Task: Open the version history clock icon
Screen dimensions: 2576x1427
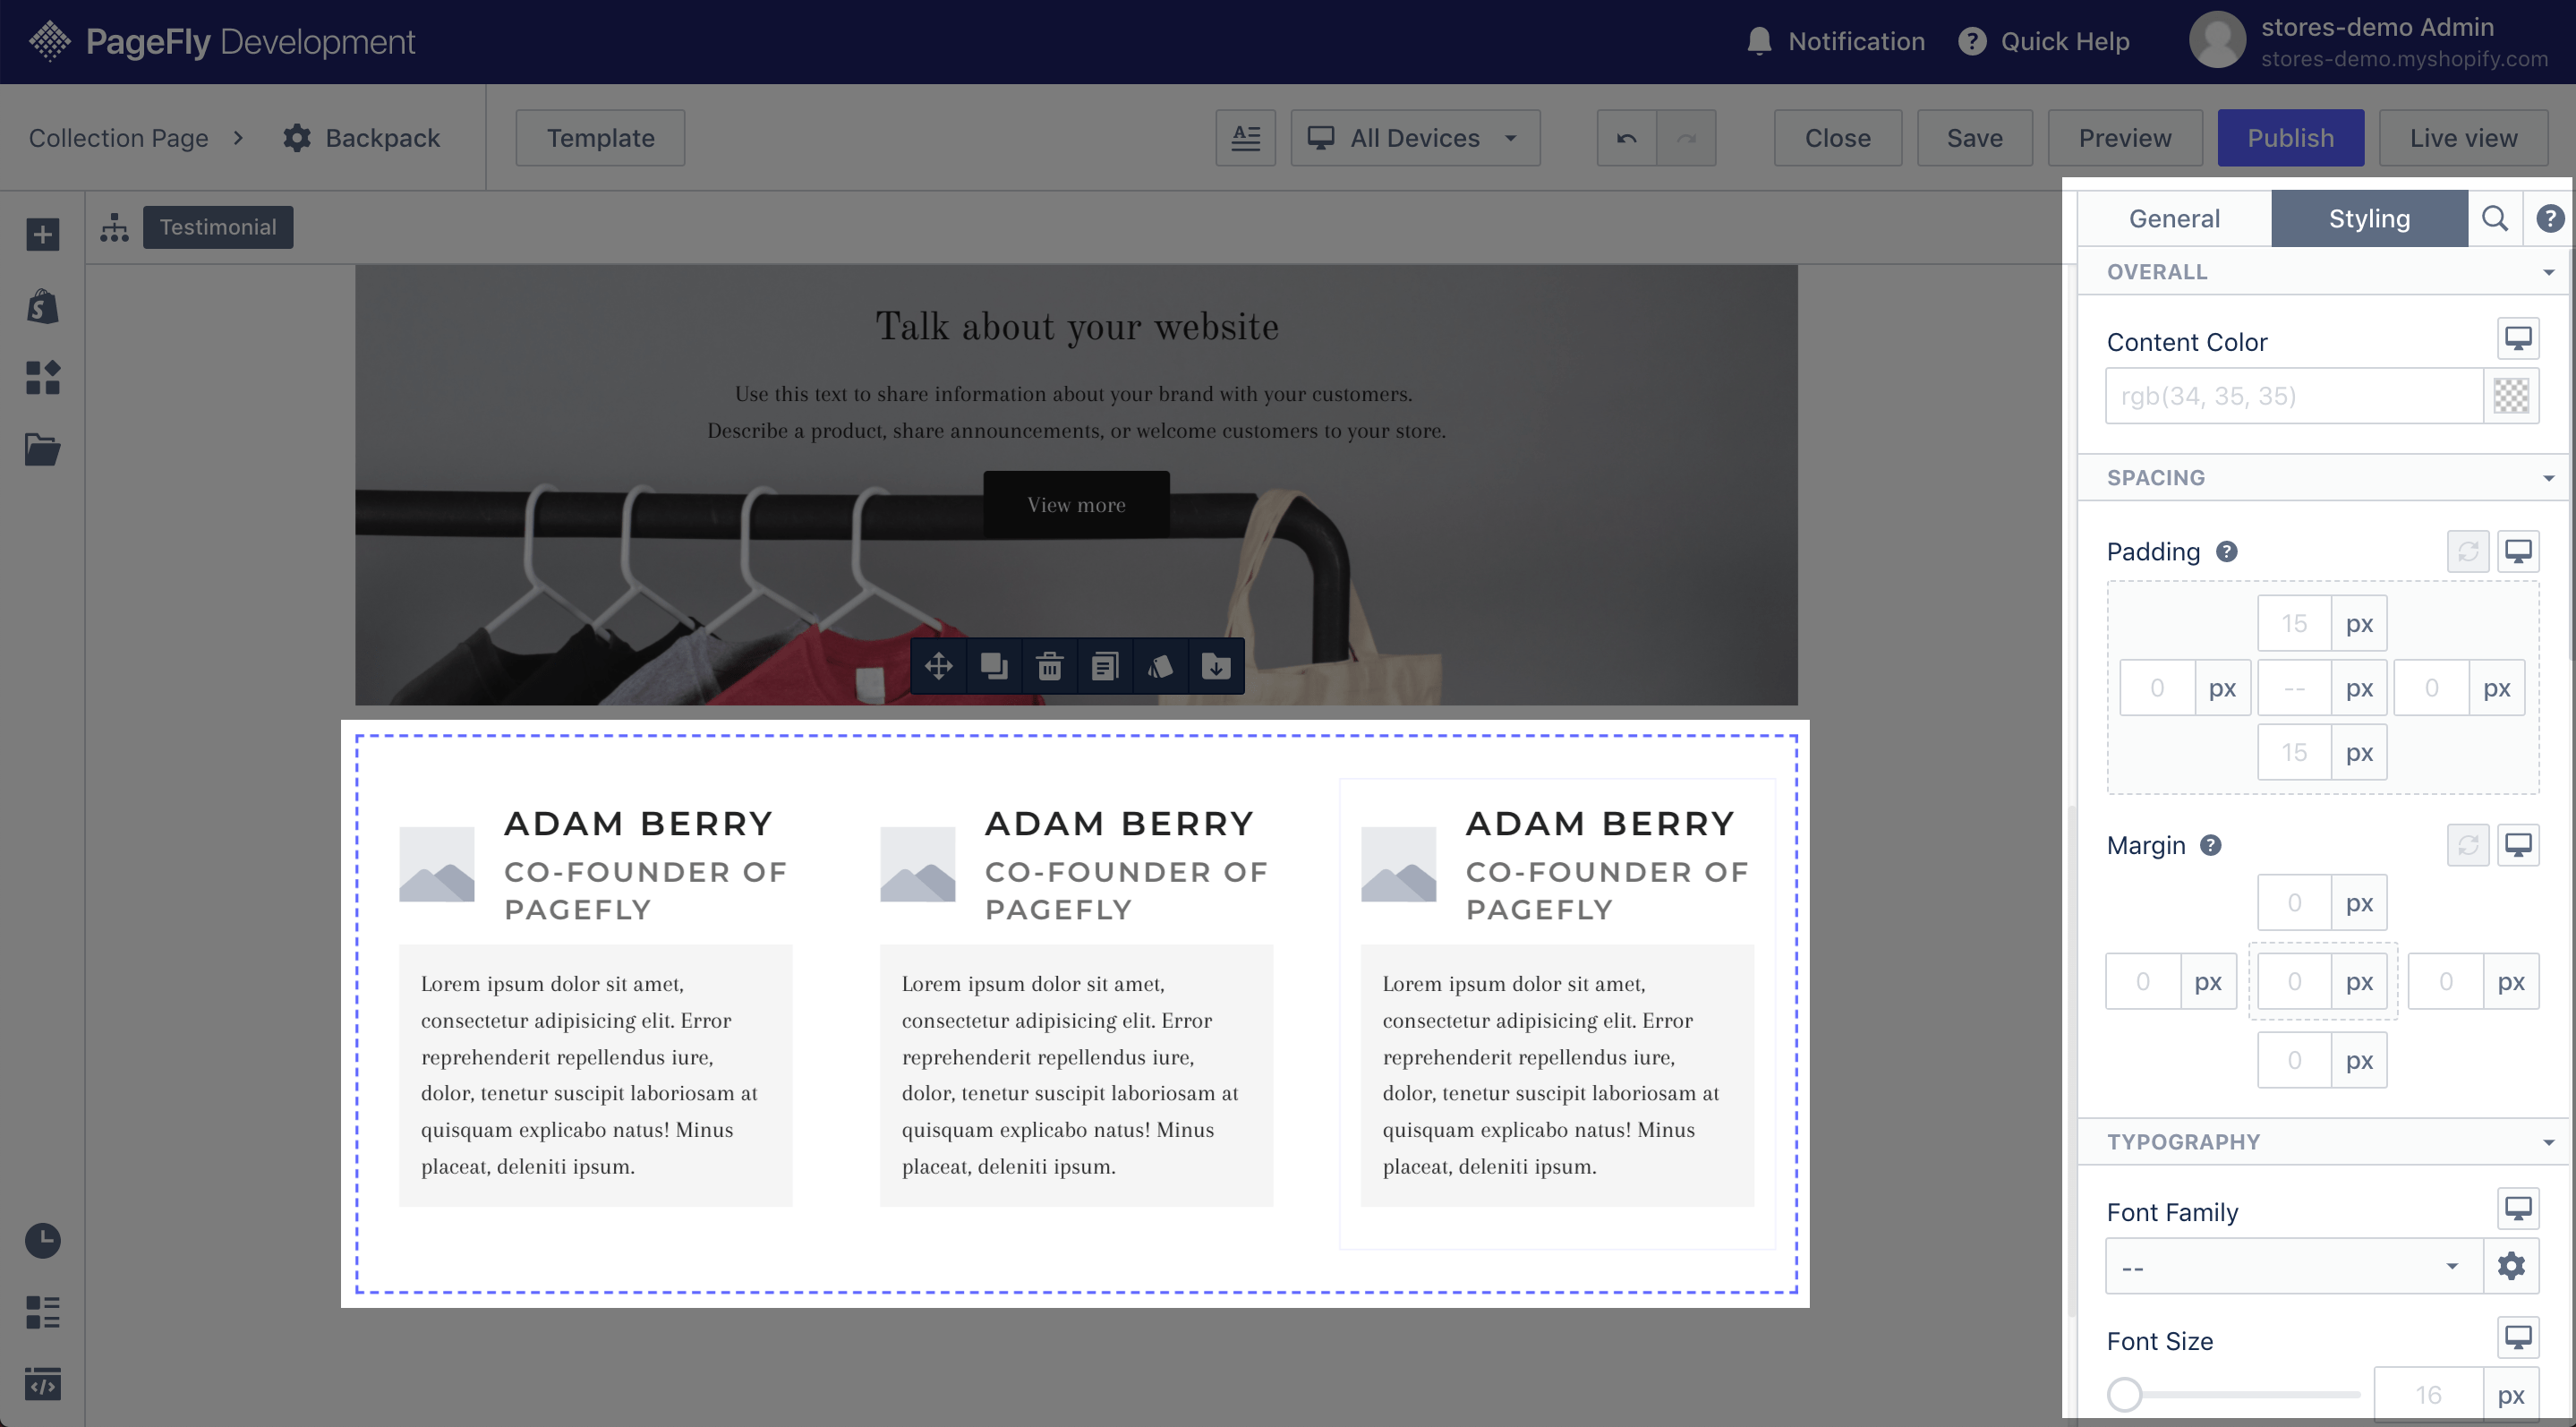Action: coord(42,1241)
